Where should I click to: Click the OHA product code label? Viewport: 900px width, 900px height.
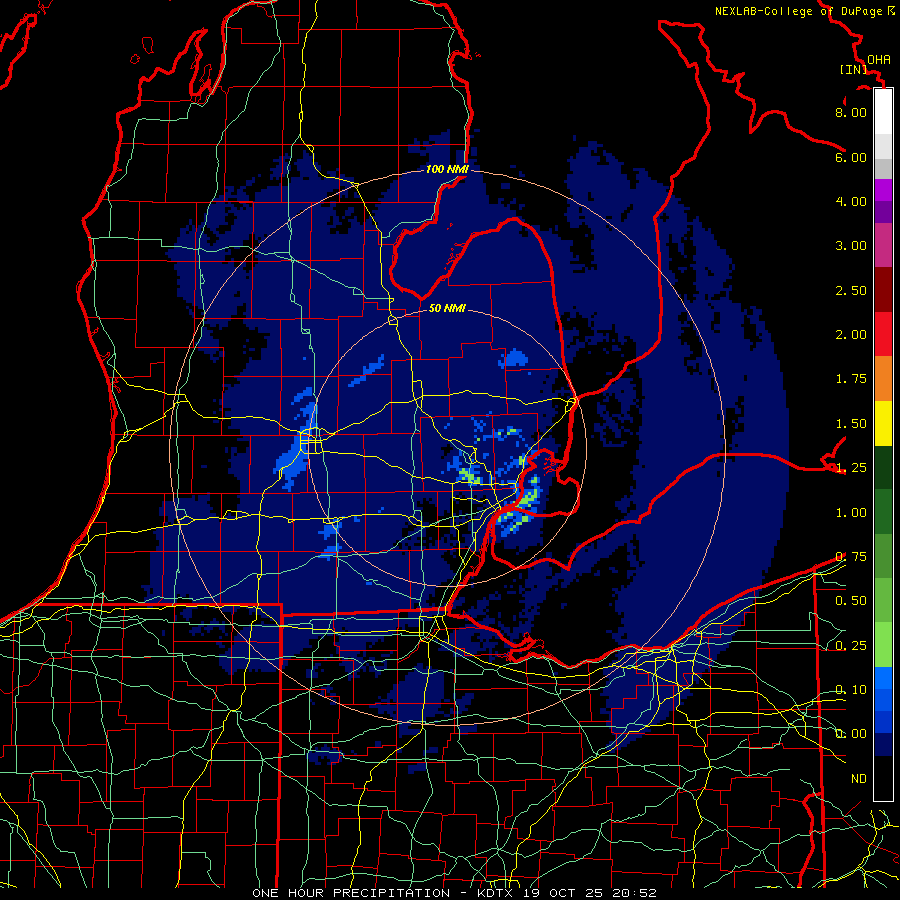pyautogui.click(x=879, y=59)
